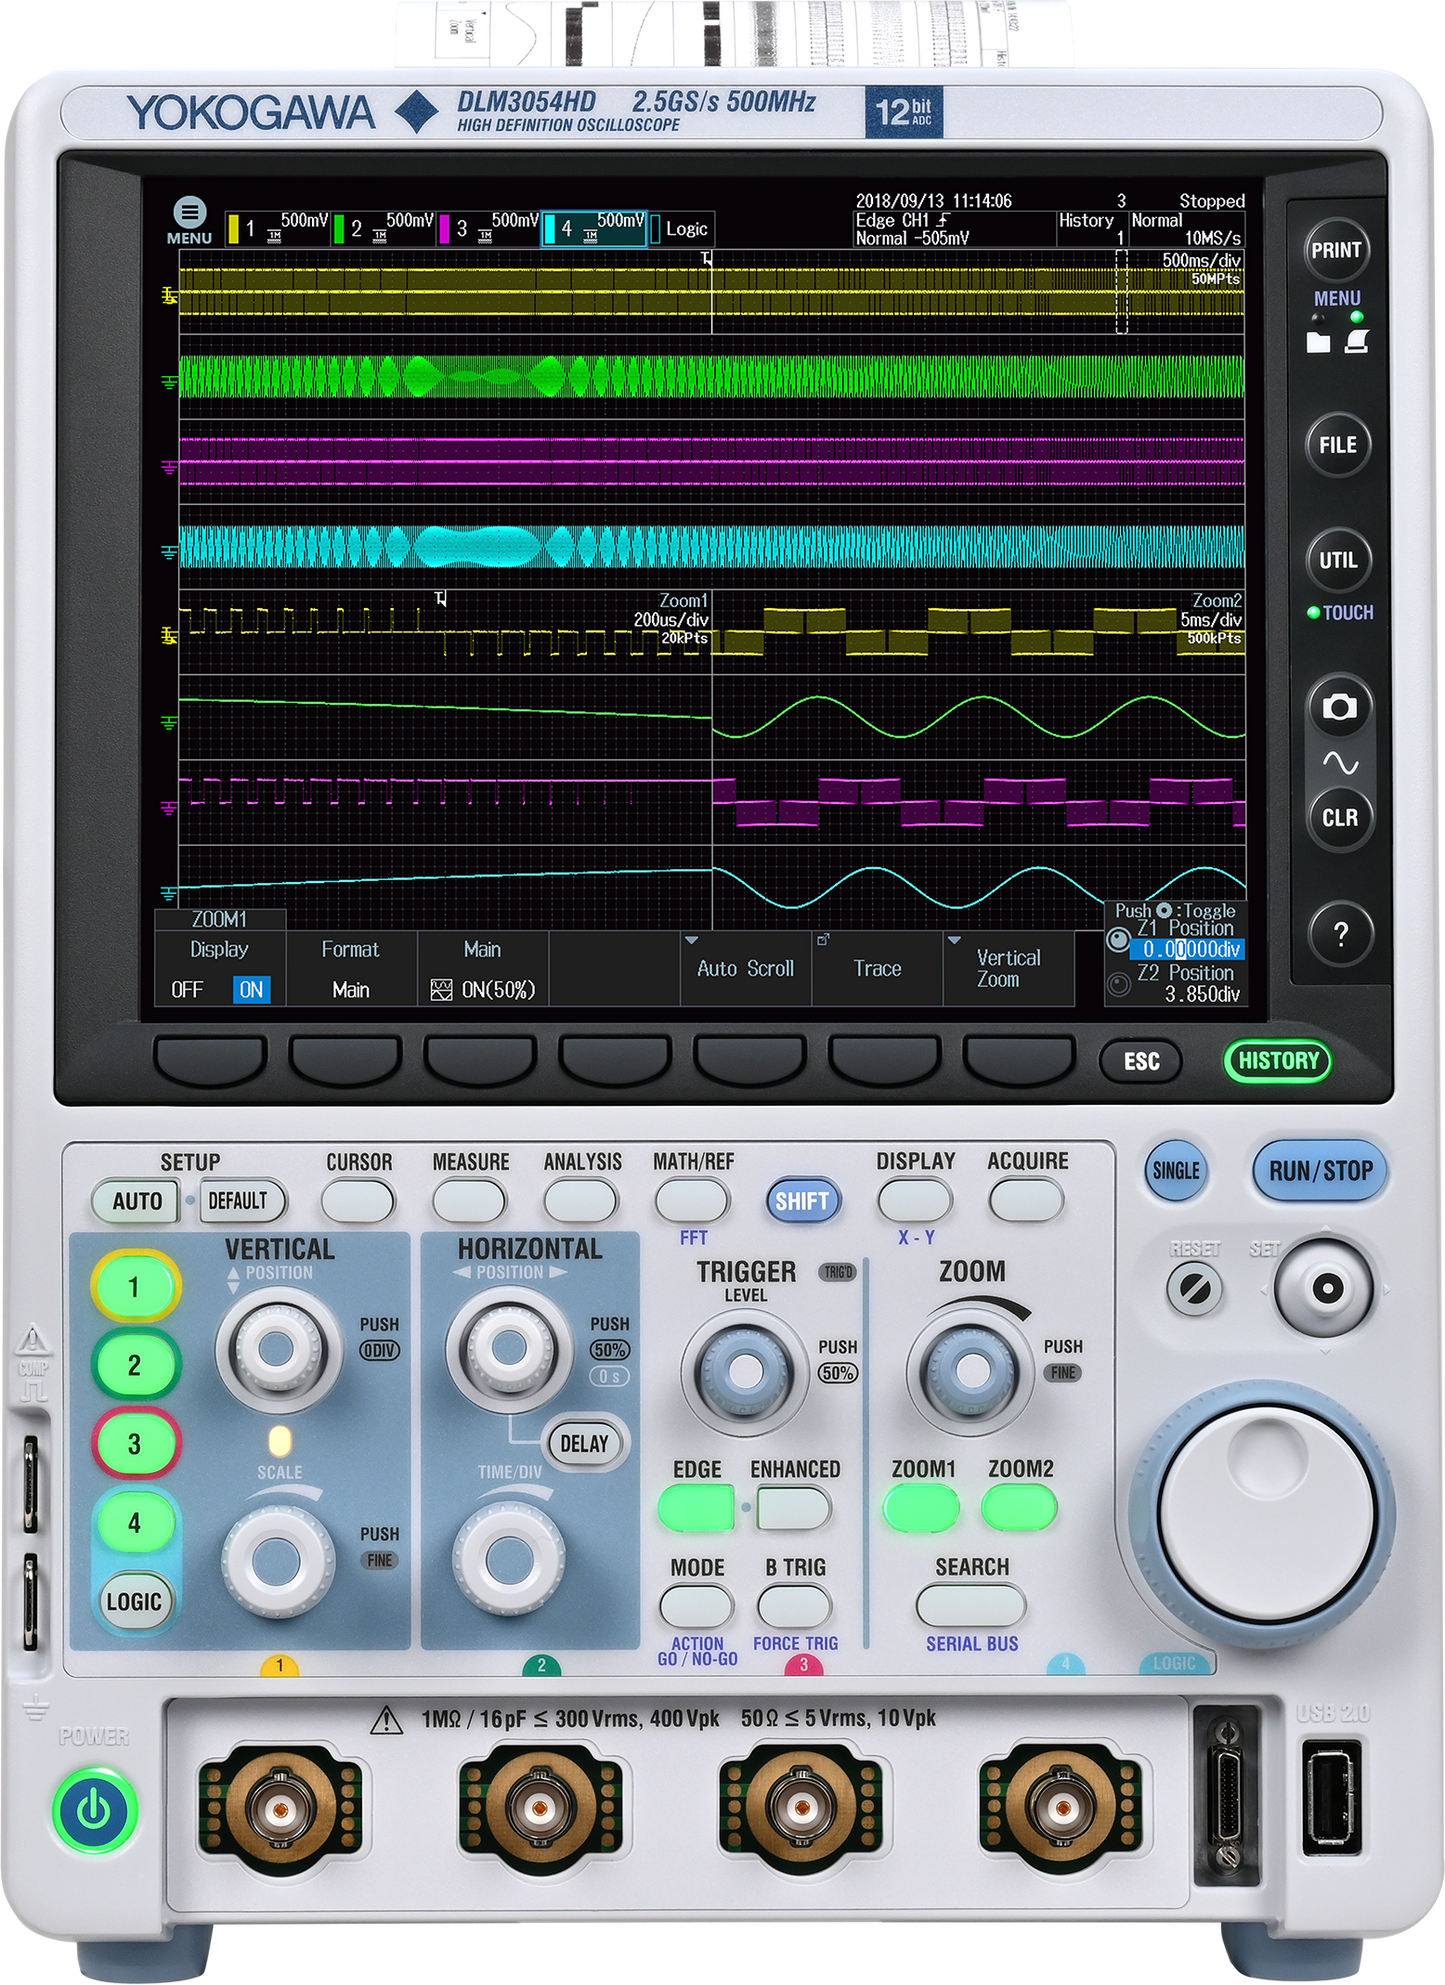
Task: Open the Logic channel header
Action: (681, 229)
